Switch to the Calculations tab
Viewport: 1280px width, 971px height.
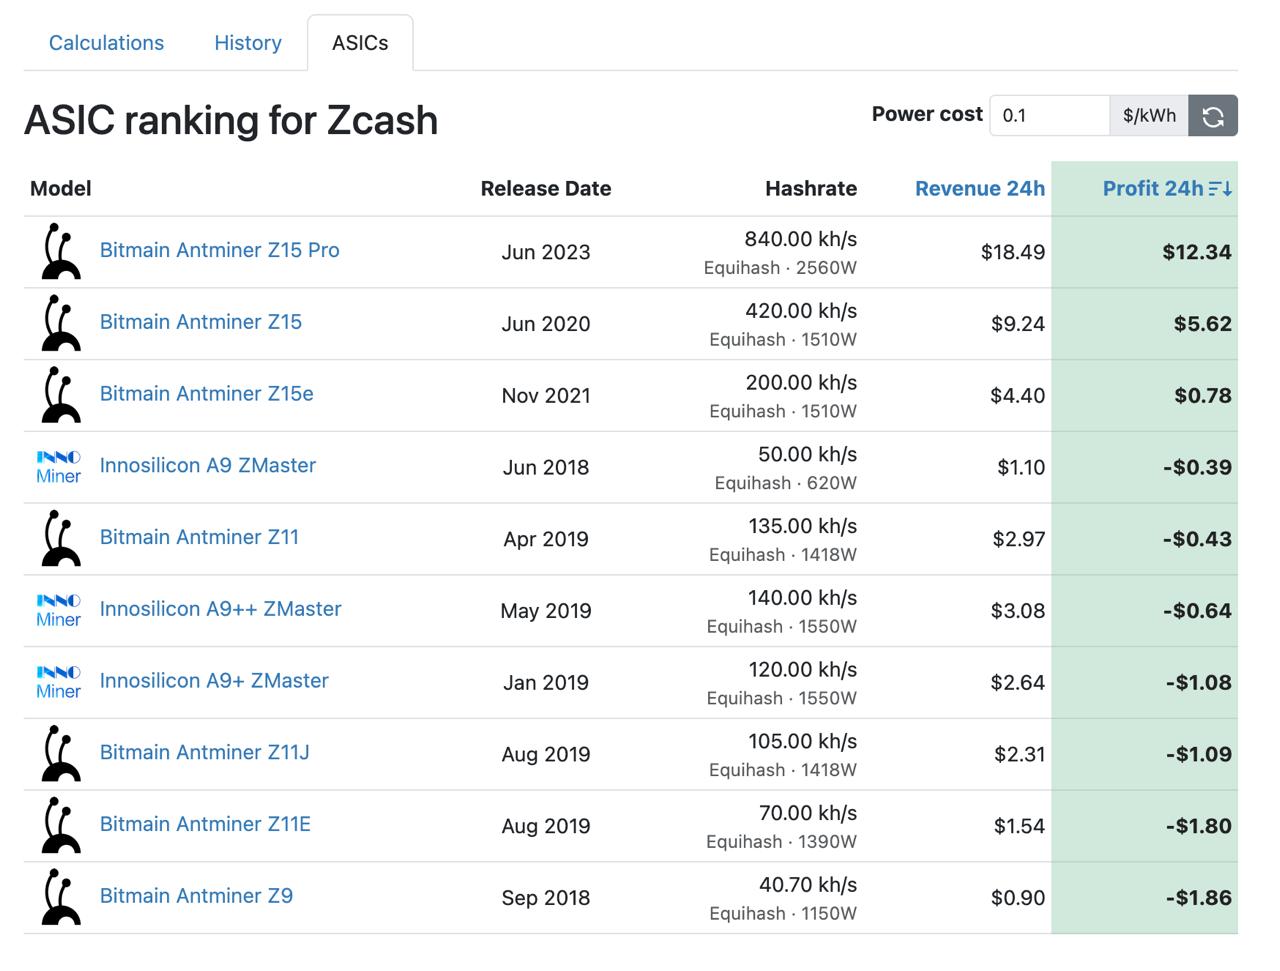click(106, 43)
